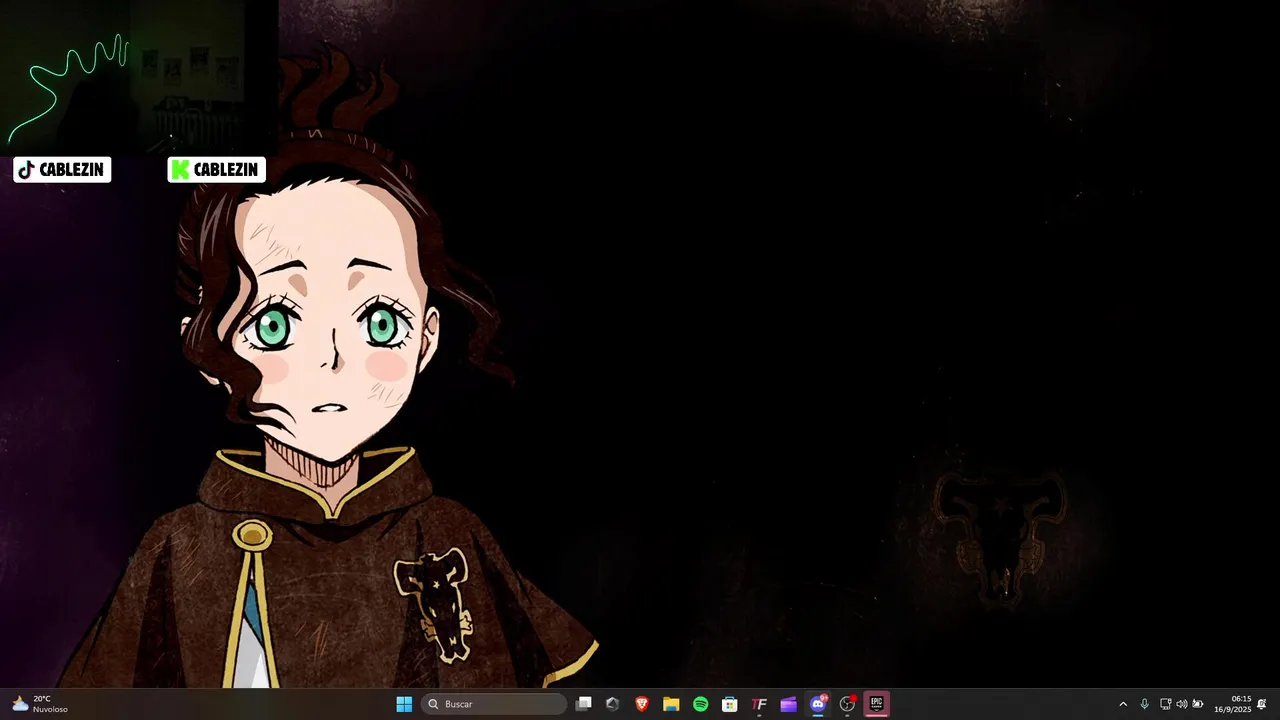Open the Windows Start menu
Image resolution: width=1280 pixels, height=720 pixels.
click(x=404, y=704)
